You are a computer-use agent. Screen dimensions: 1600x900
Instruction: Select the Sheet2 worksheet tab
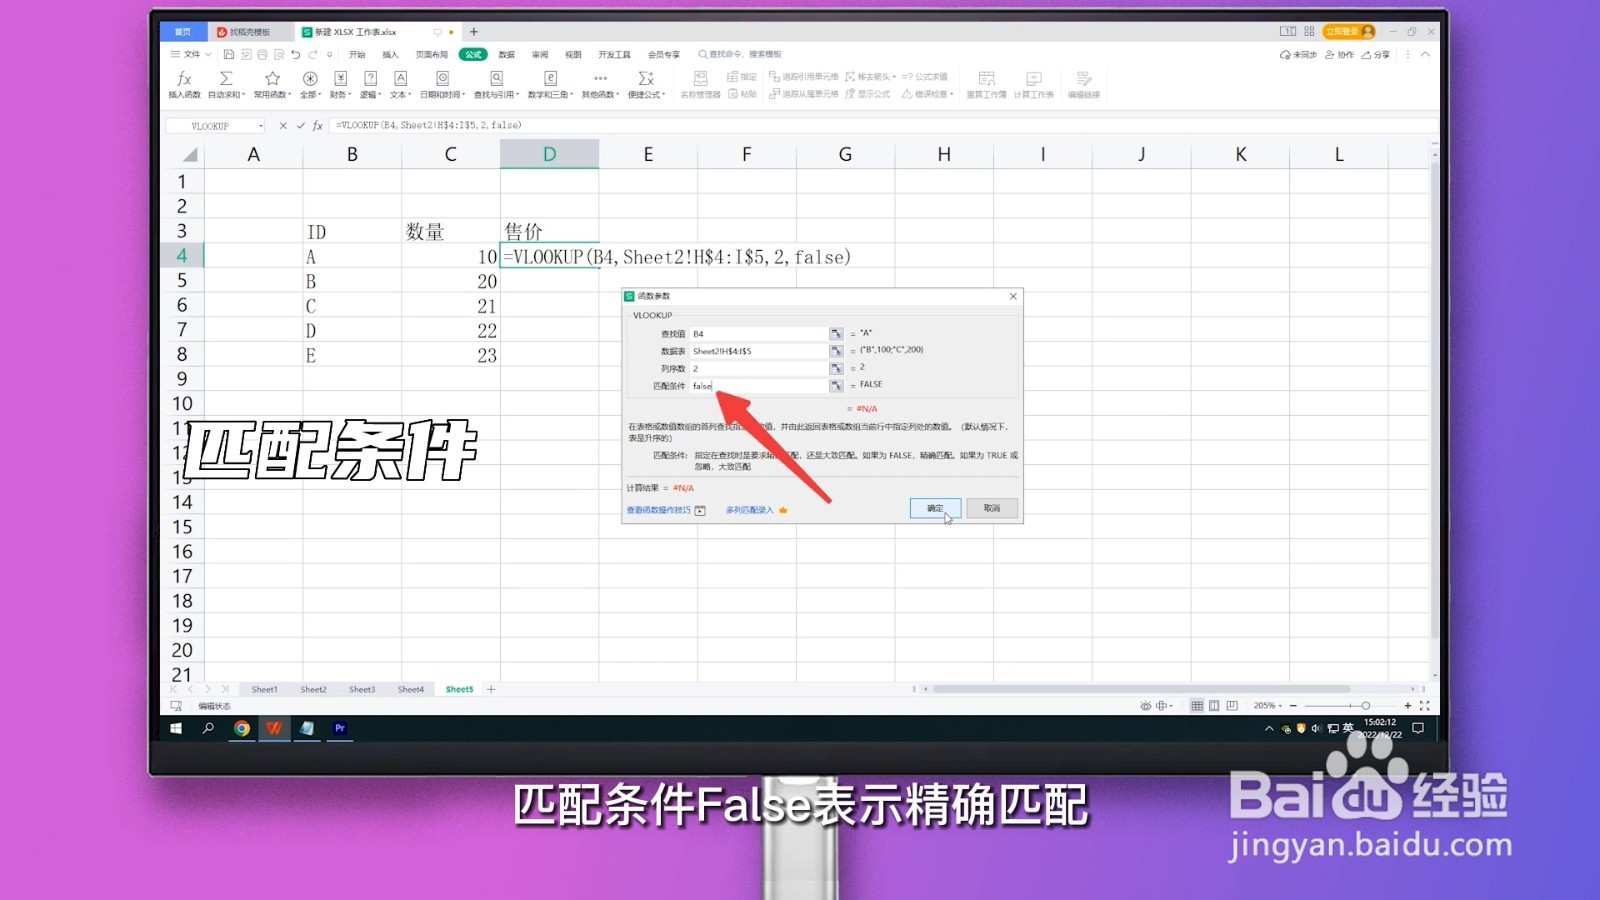coord(313,688)
